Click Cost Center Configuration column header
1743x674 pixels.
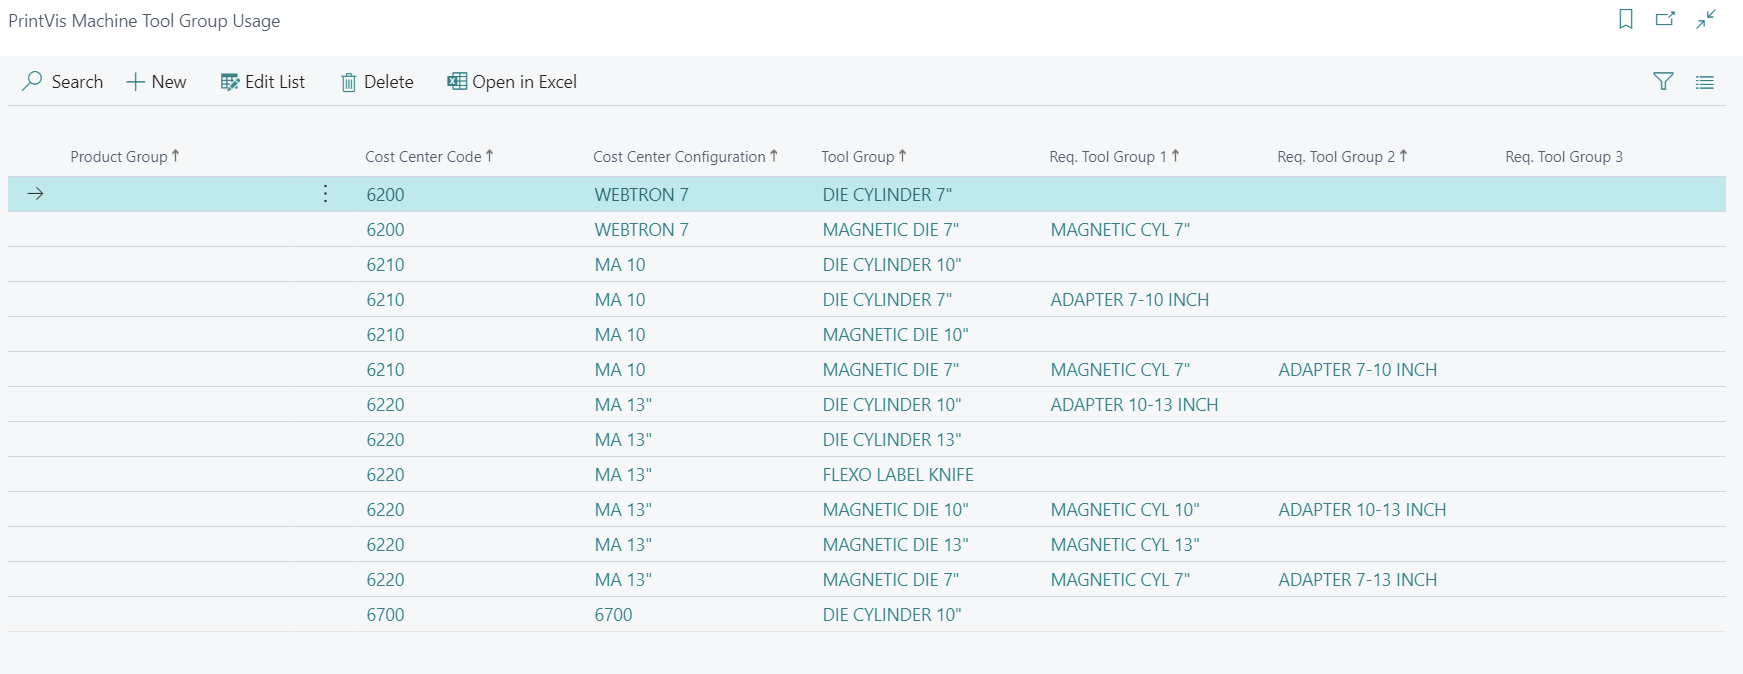(x=679, y=156)
